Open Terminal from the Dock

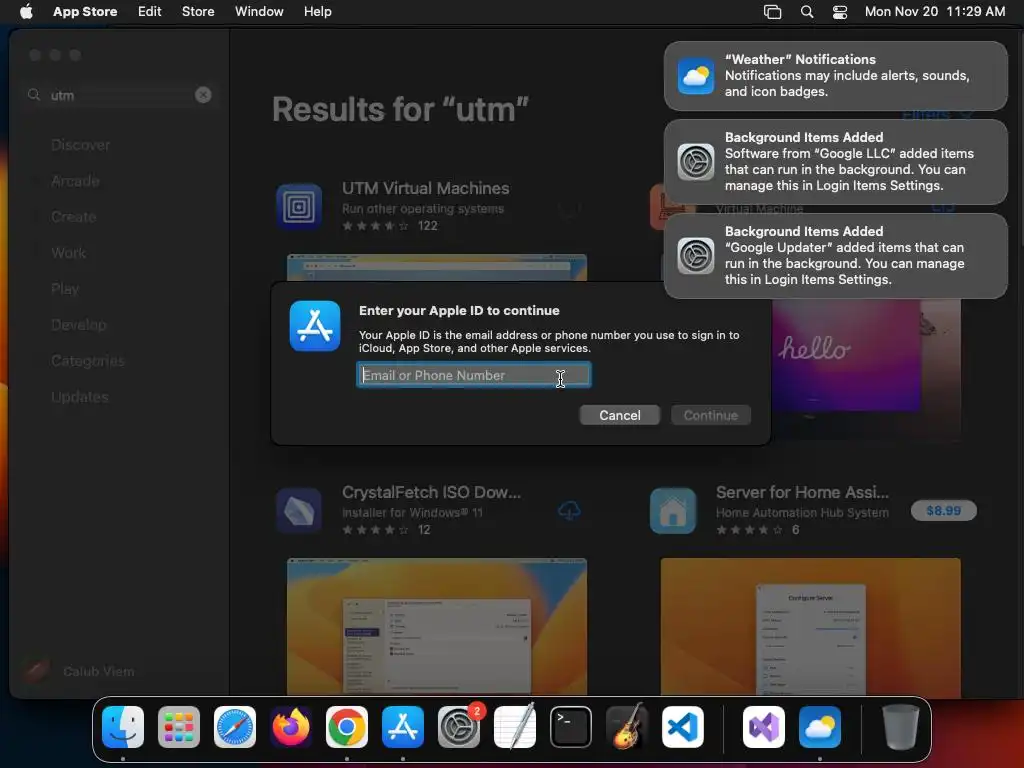[x=571, y=727]
